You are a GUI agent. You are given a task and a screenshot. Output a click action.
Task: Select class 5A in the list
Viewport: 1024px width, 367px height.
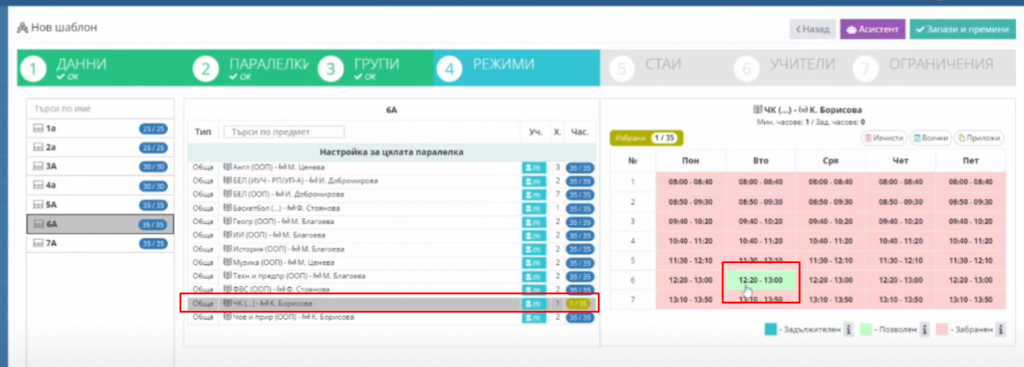click(x=100, y=204)
